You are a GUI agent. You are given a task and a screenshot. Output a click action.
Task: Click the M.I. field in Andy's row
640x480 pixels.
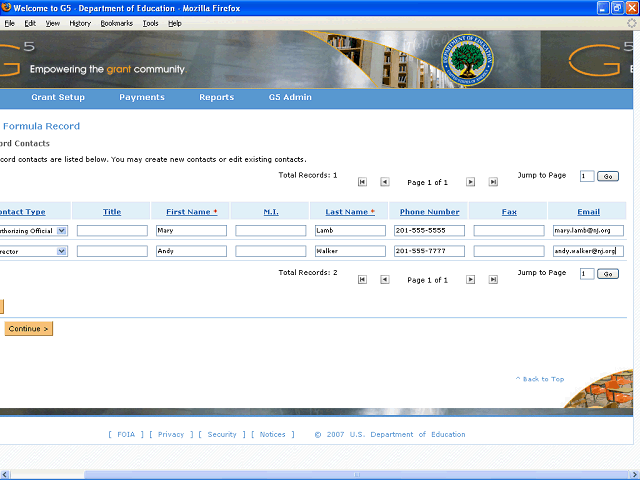(x=271, y=251)
